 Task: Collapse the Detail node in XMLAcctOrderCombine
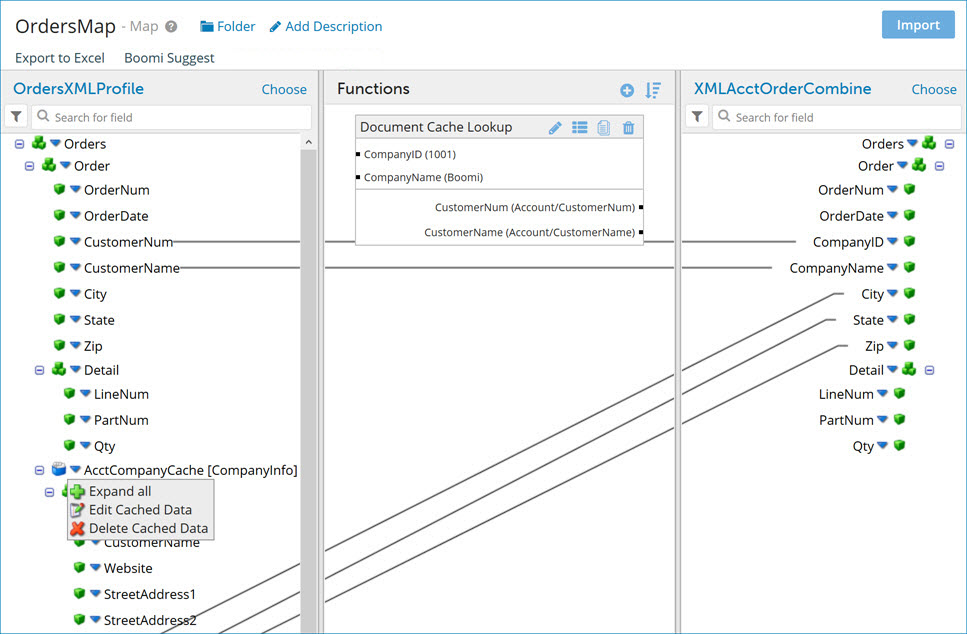tap(928, 369)
